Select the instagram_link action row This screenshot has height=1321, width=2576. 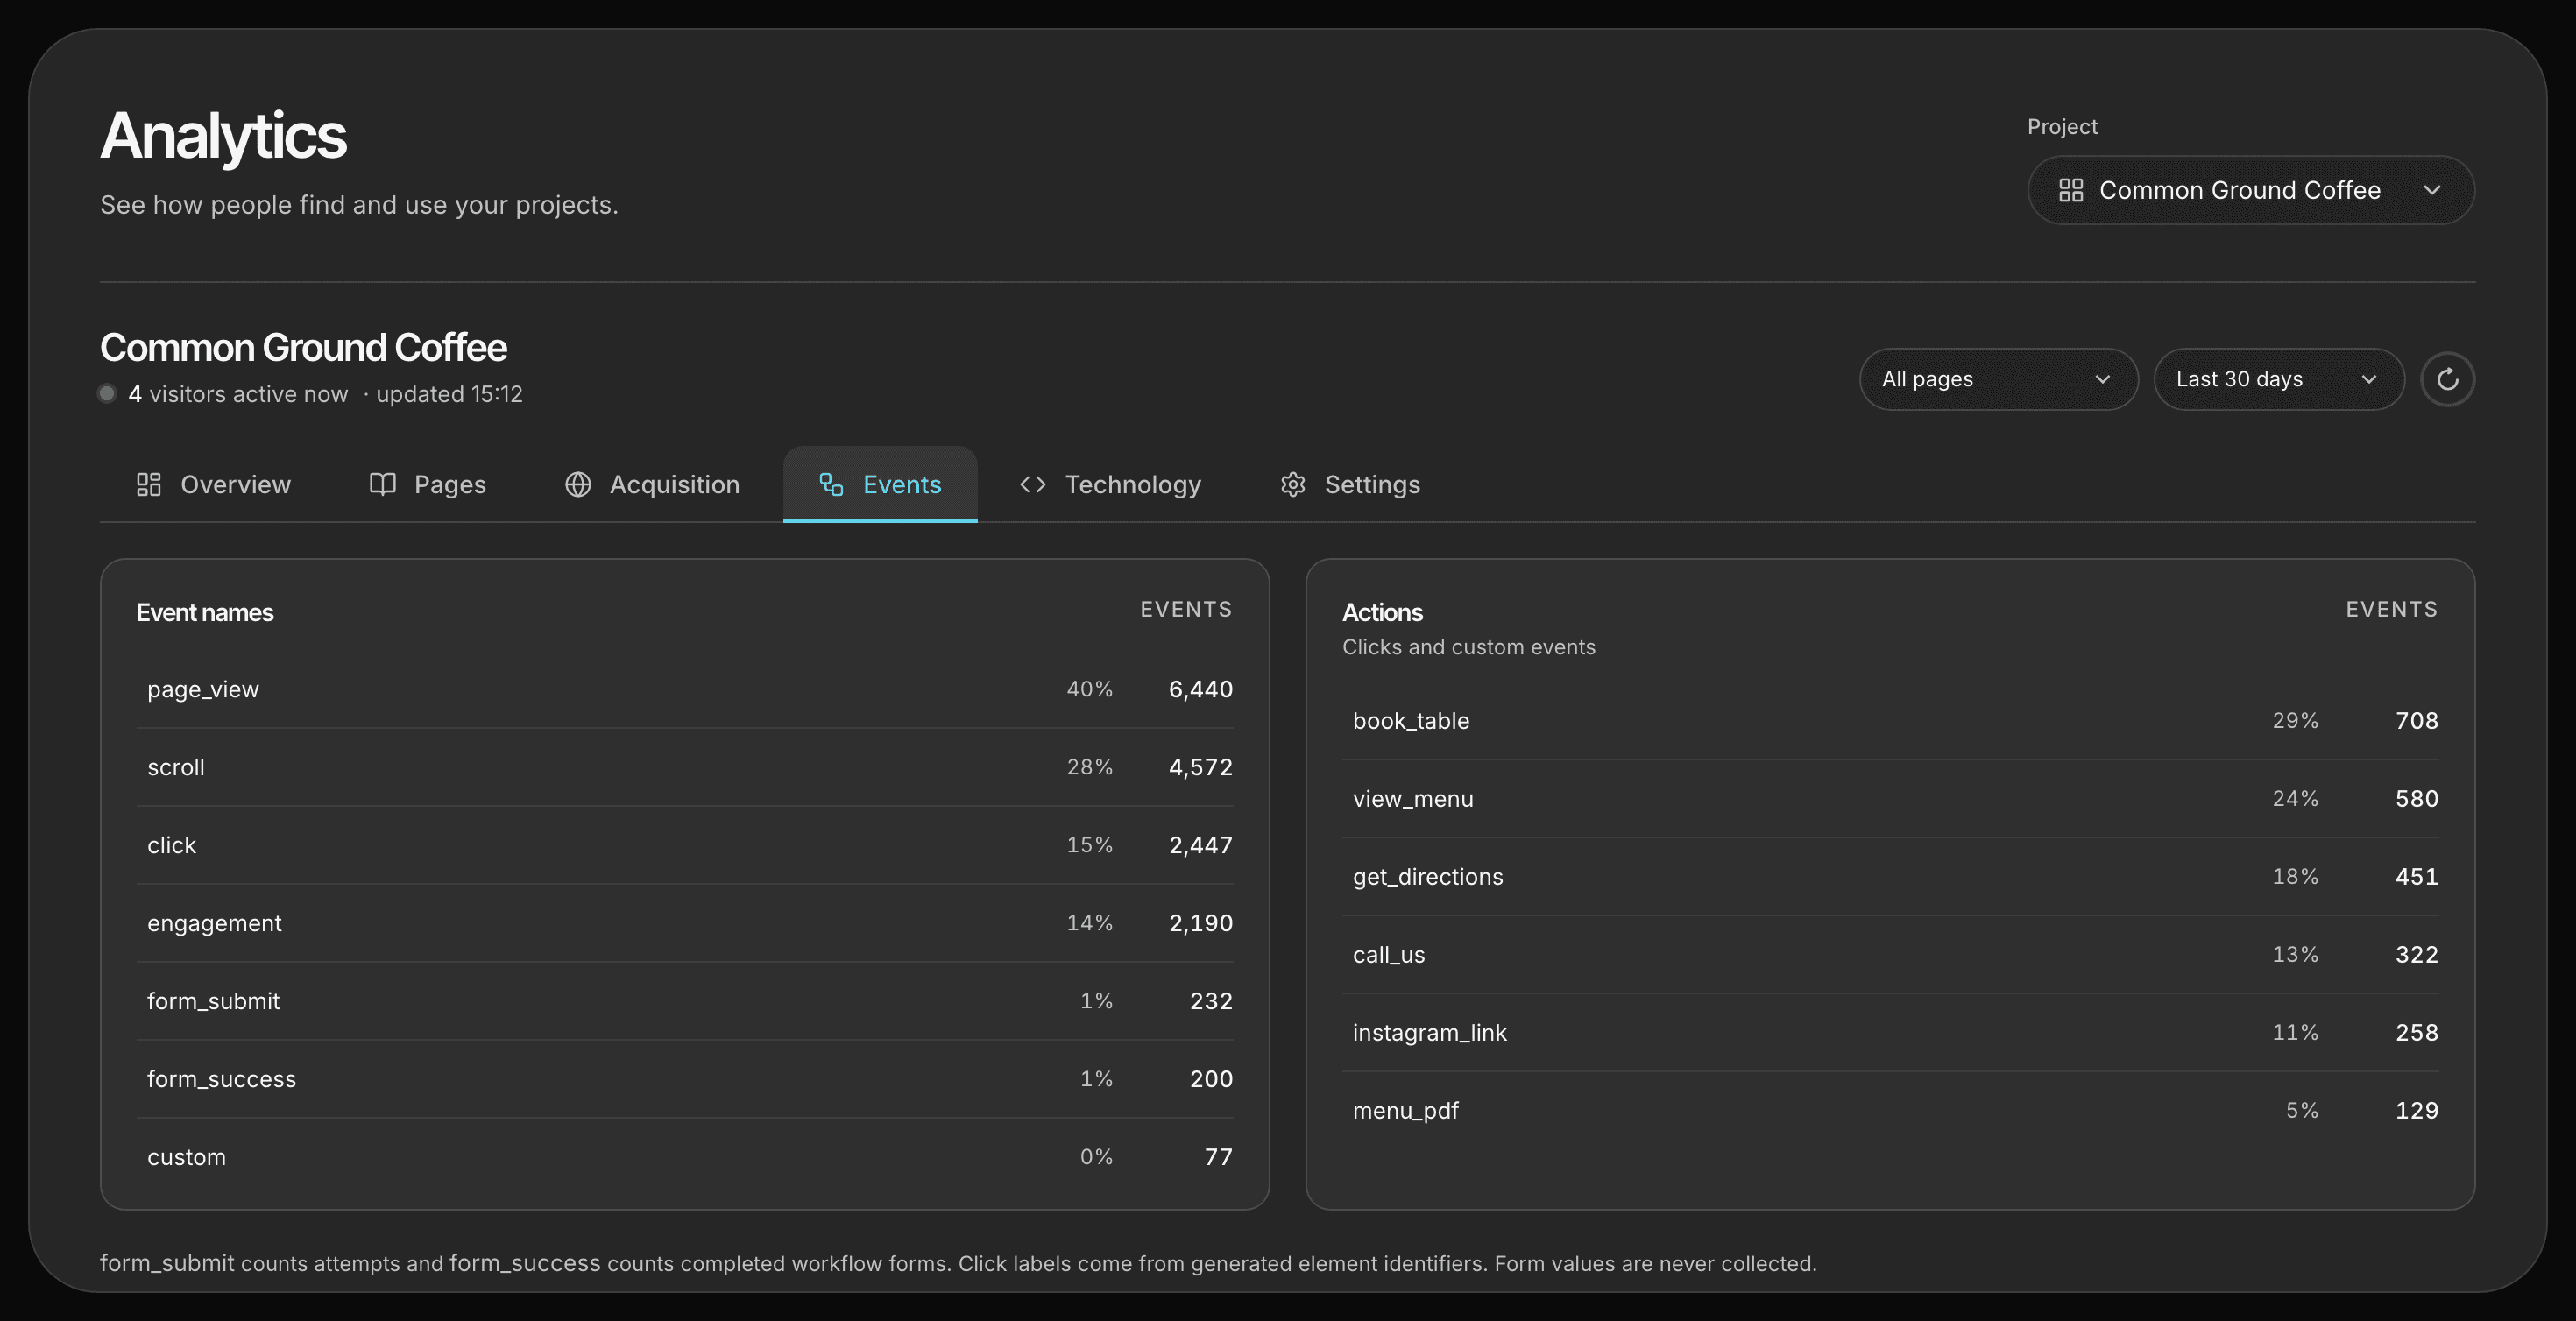tap(1890, 1033)
